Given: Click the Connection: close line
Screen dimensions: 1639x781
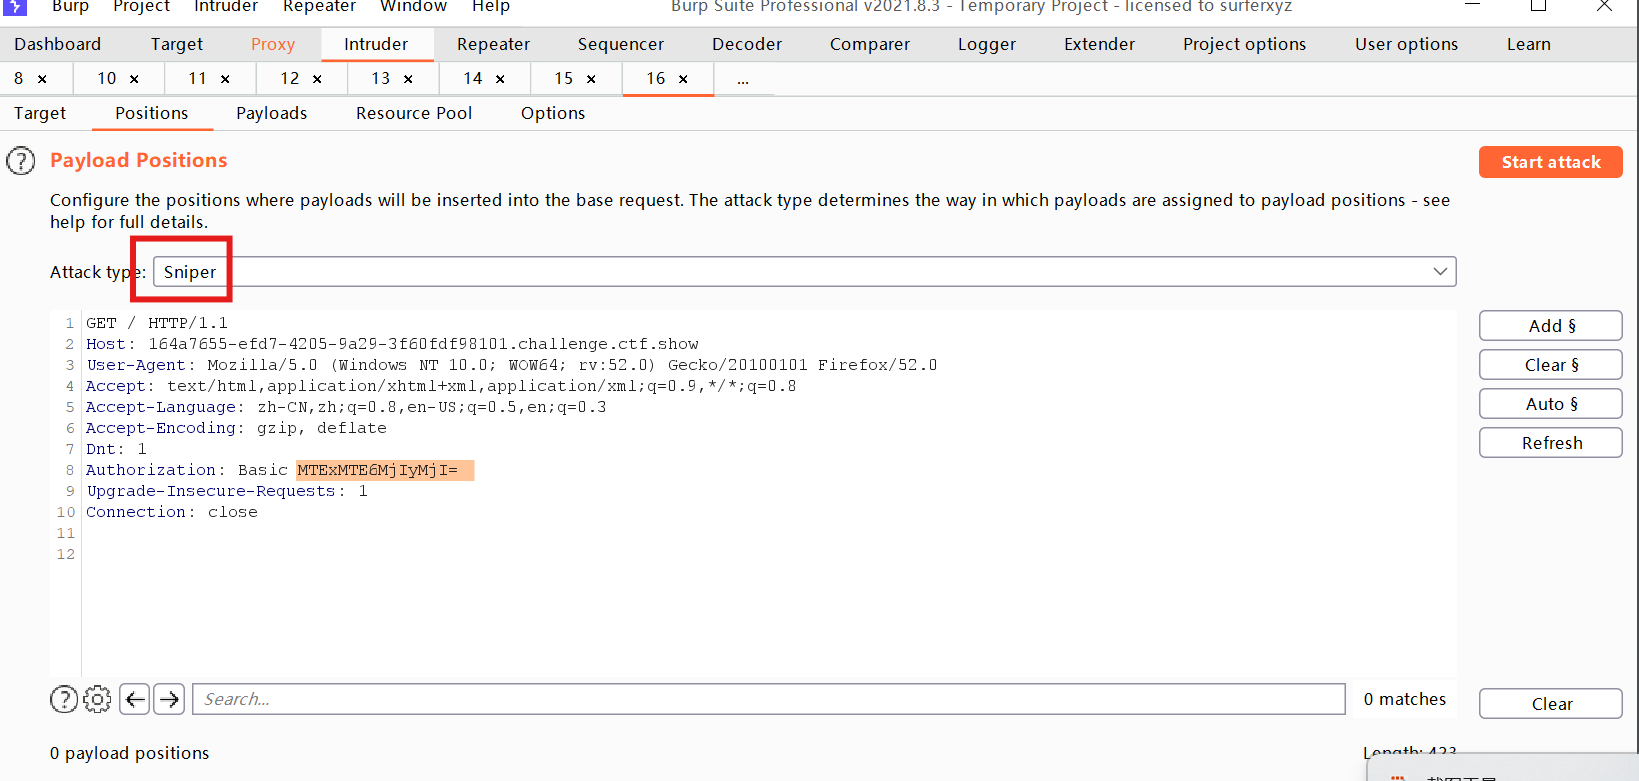Looking at the screenshot, I should [x=172, y=512].
